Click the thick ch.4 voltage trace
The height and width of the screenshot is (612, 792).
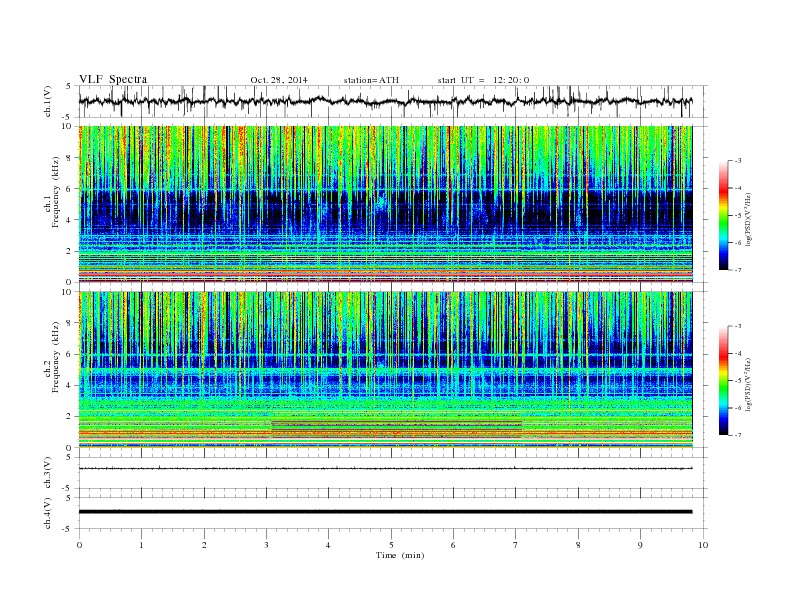[385, 512]
